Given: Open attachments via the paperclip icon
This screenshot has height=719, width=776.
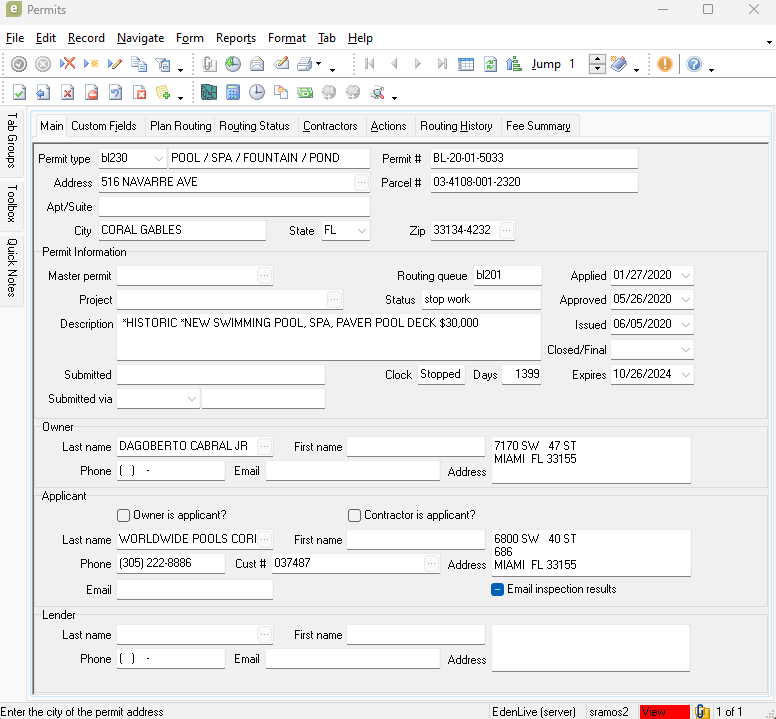Looking at the screenshot, I should pyautogui.click(x=209, y=64).
